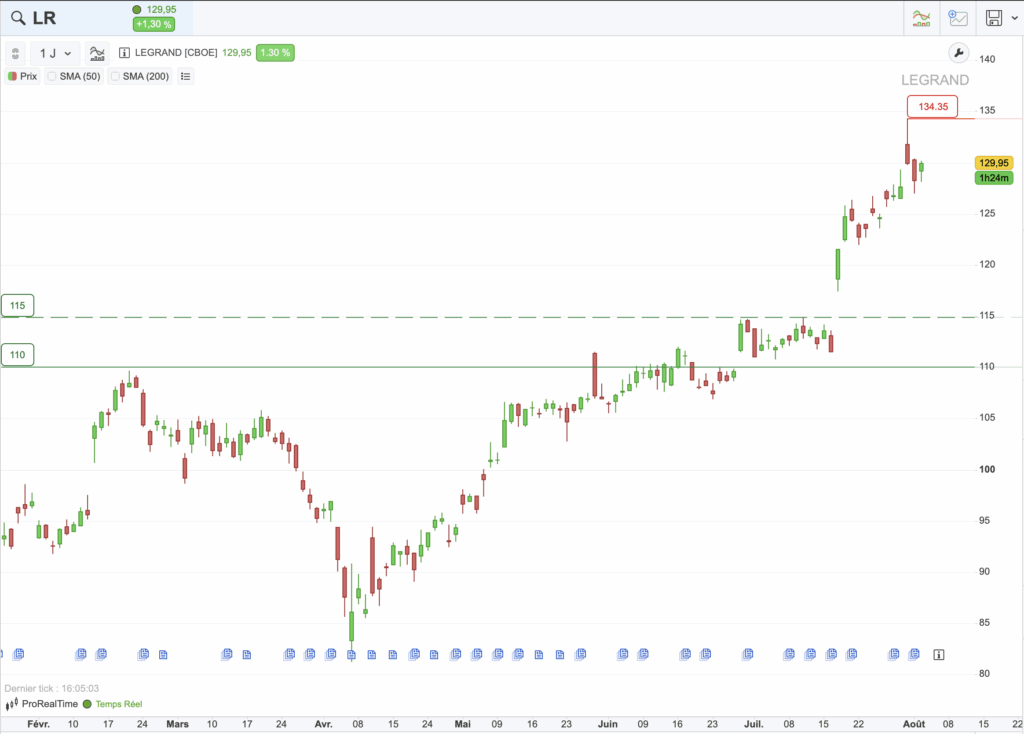Open the chart style selector icon
Viewport: 1024px width, 734px height.
click(x=97, y=53)
